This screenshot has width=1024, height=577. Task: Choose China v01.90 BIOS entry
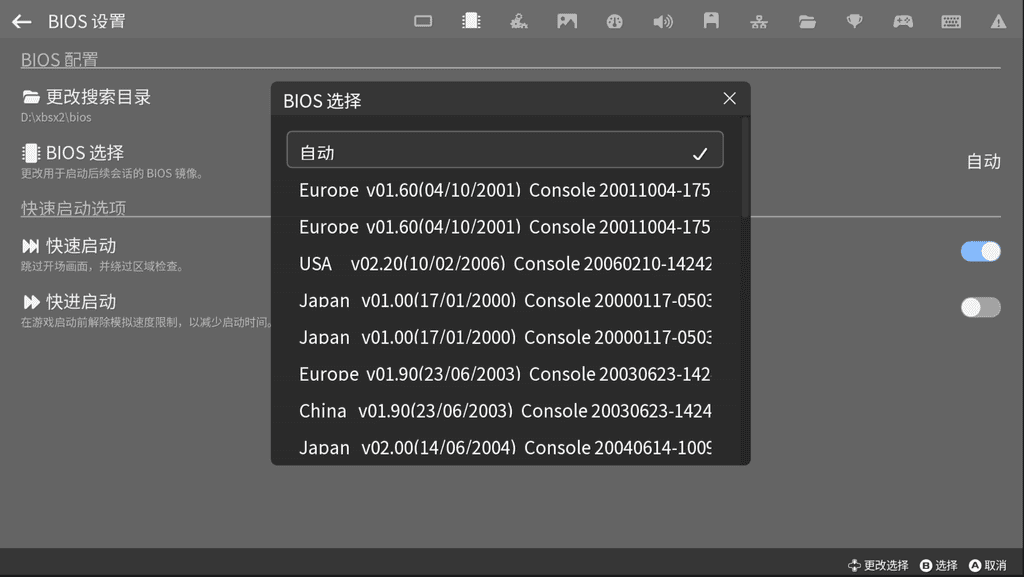505,411
